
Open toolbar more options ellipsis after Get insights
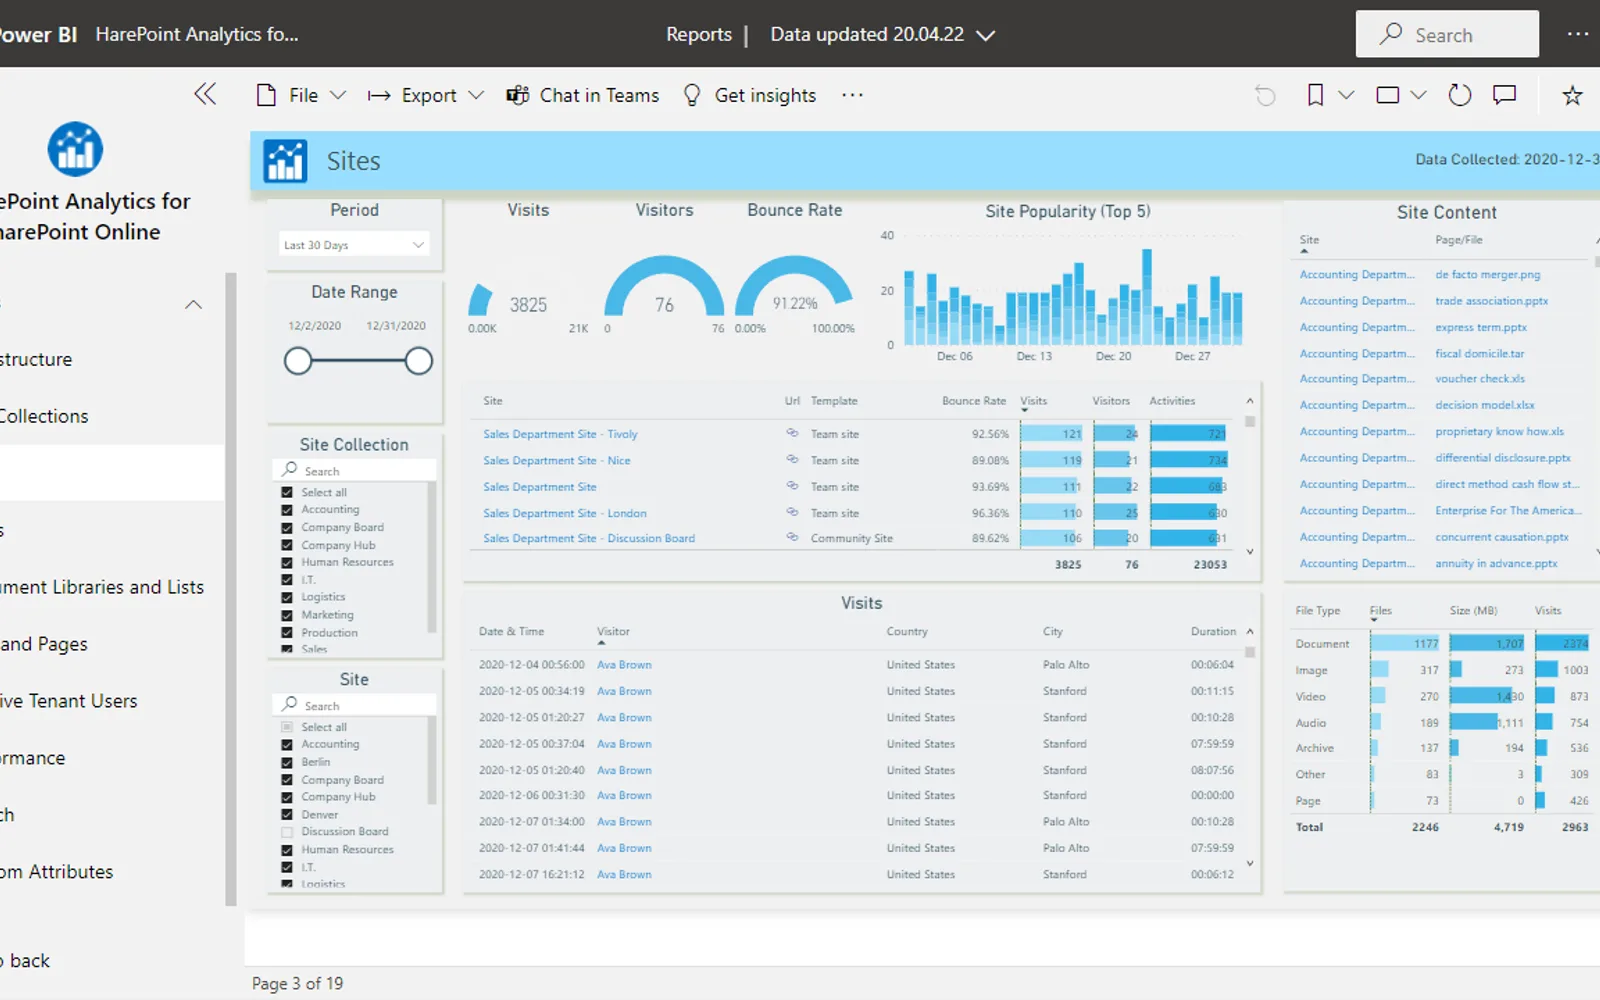pyautogui.click(x=852, y=95)
